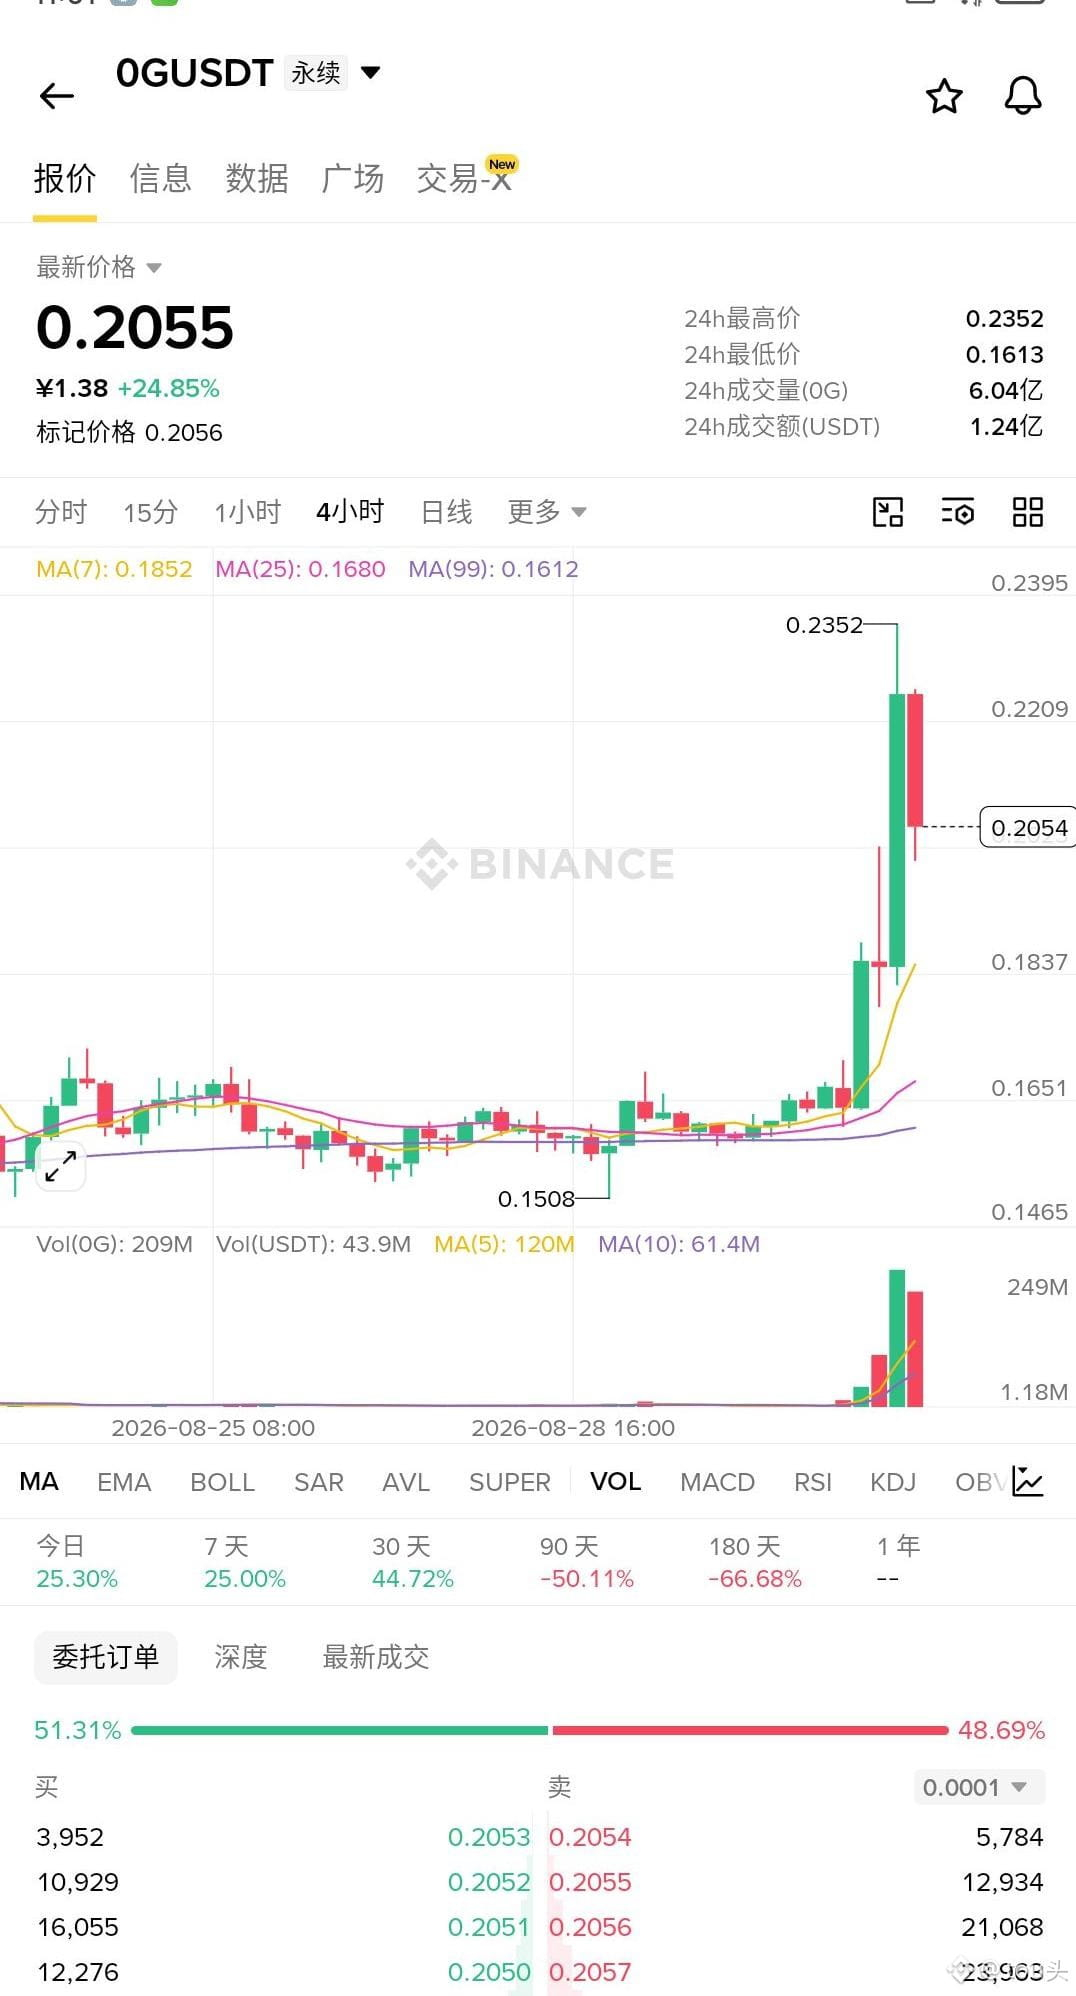Tap the 永续 perpetual label

(x=316, y=72)
